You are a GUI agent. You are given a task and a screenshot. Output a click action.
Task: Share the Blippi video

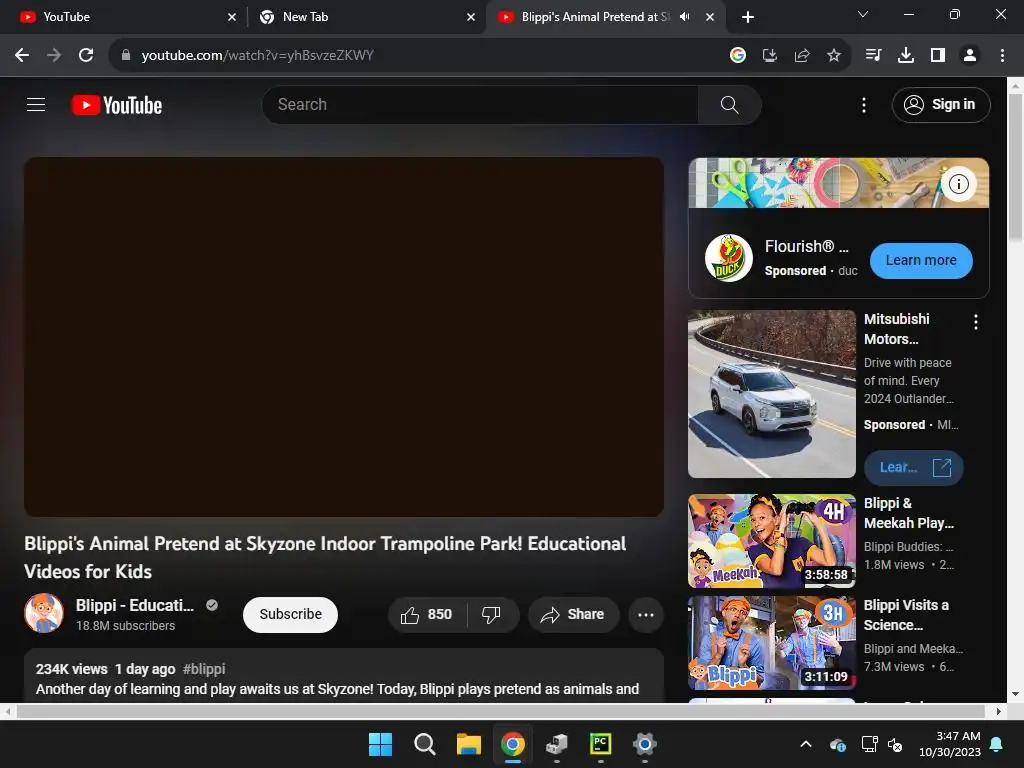[x=573, y=615]
